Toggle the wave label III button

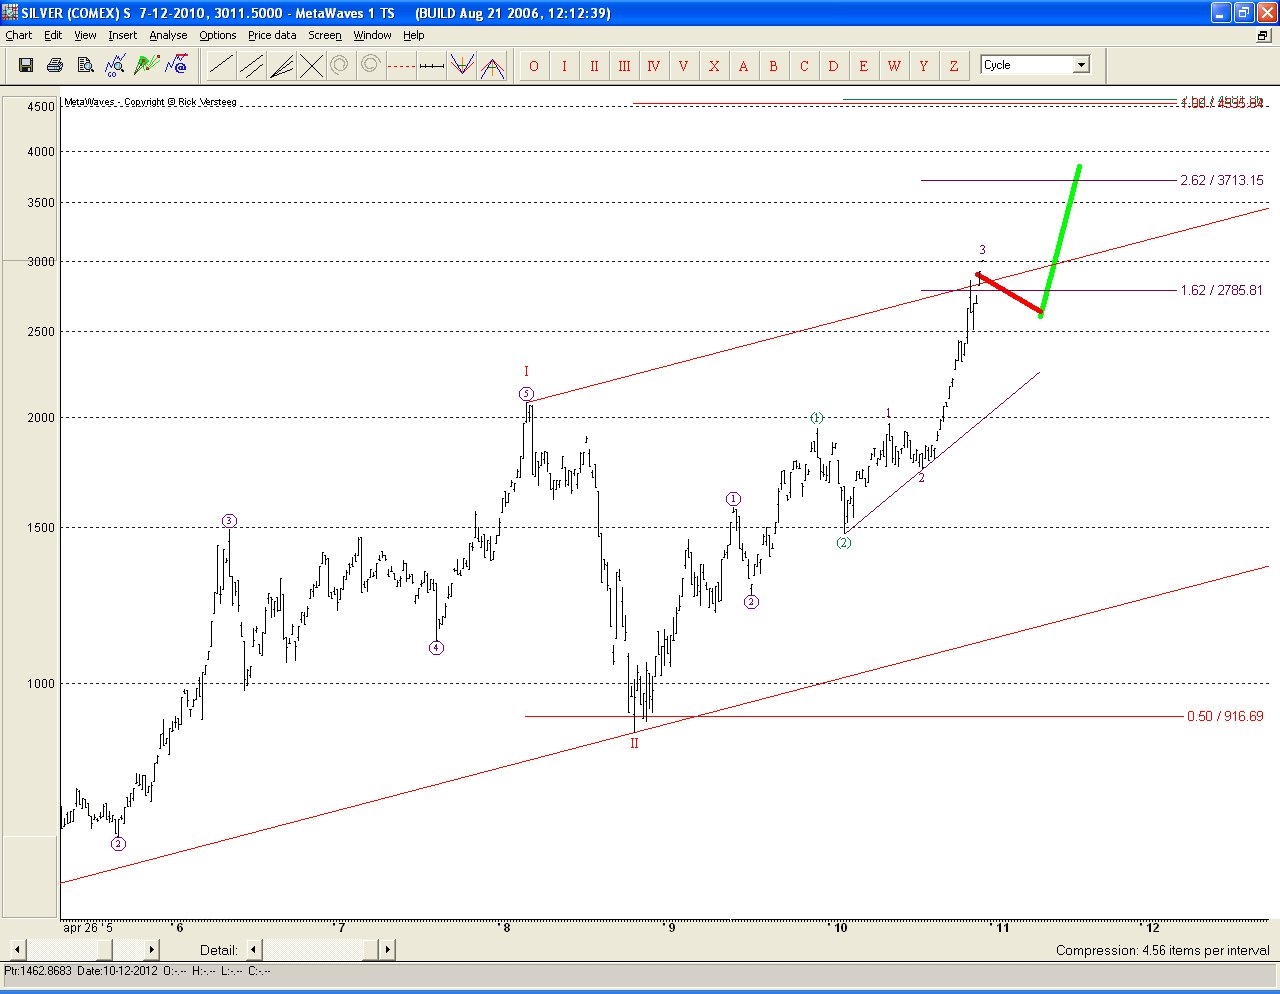[x=624, y=66]
